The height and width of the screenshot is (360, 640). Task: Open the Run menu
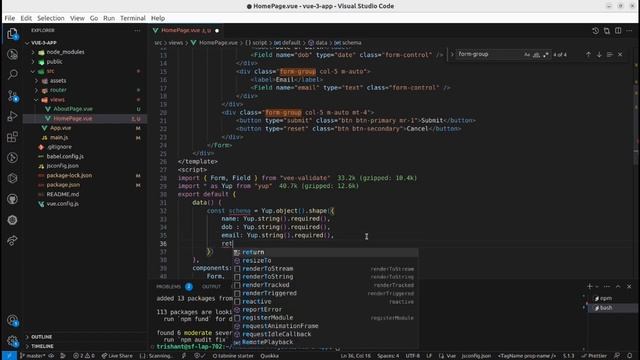[109, 18]
